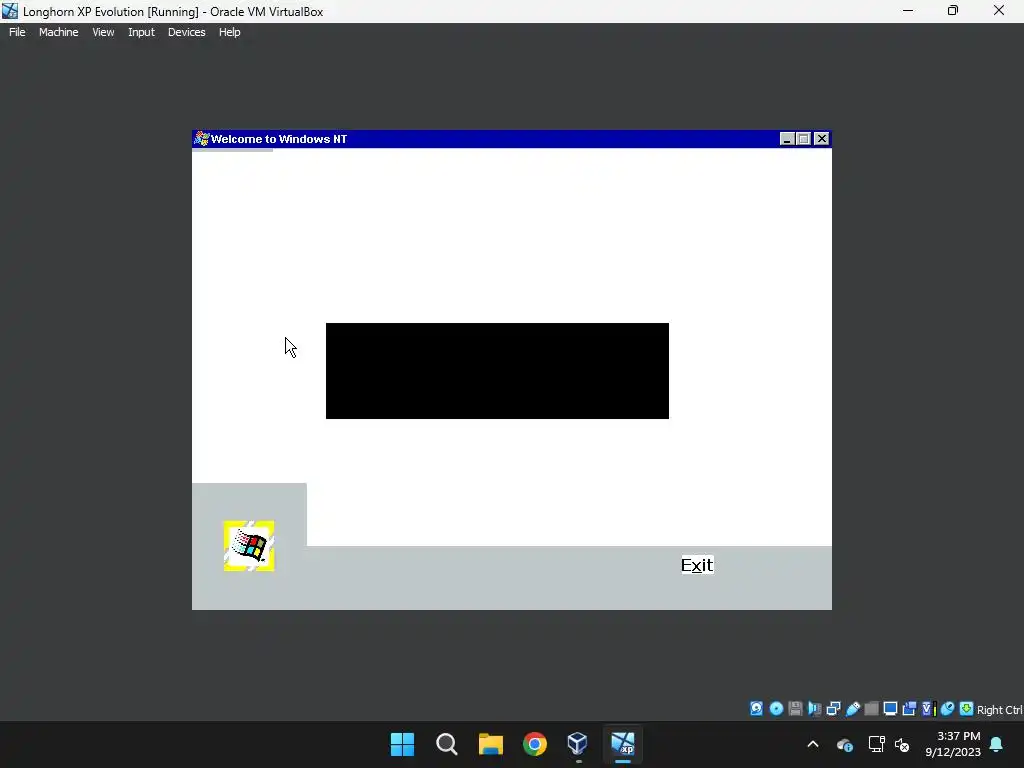Click the floppy disk indicator
Viewport: 1024px width, 768px height.
[795, 709]
